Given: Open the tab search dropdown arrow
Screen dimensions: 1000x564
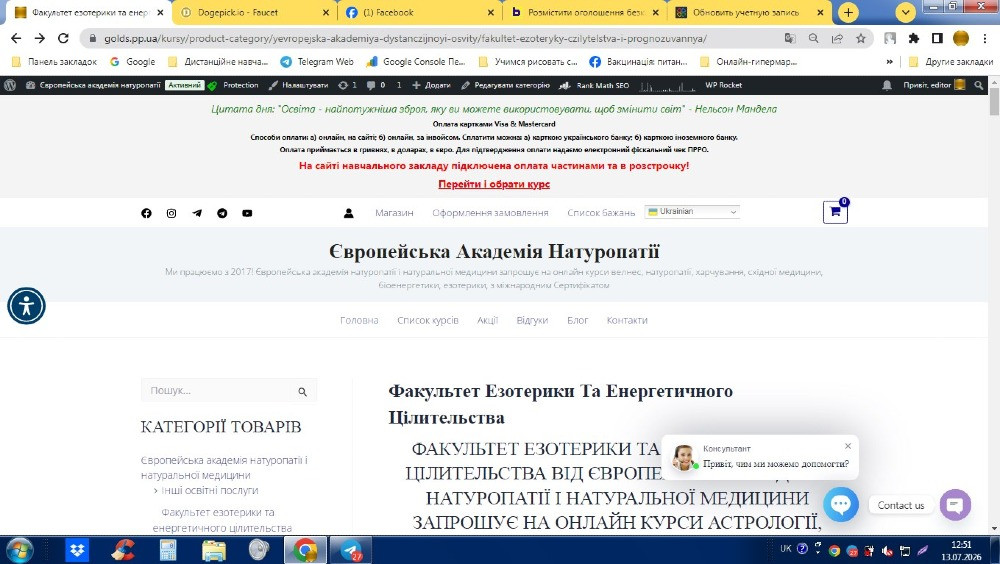Looking at the screenshot, I should [906, 12].
